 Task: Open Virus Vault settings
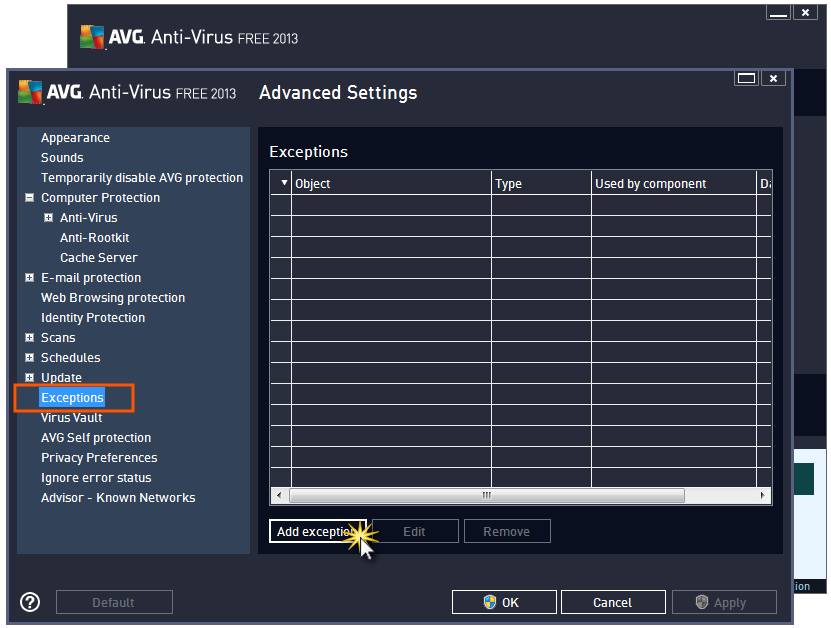(72, 418)
